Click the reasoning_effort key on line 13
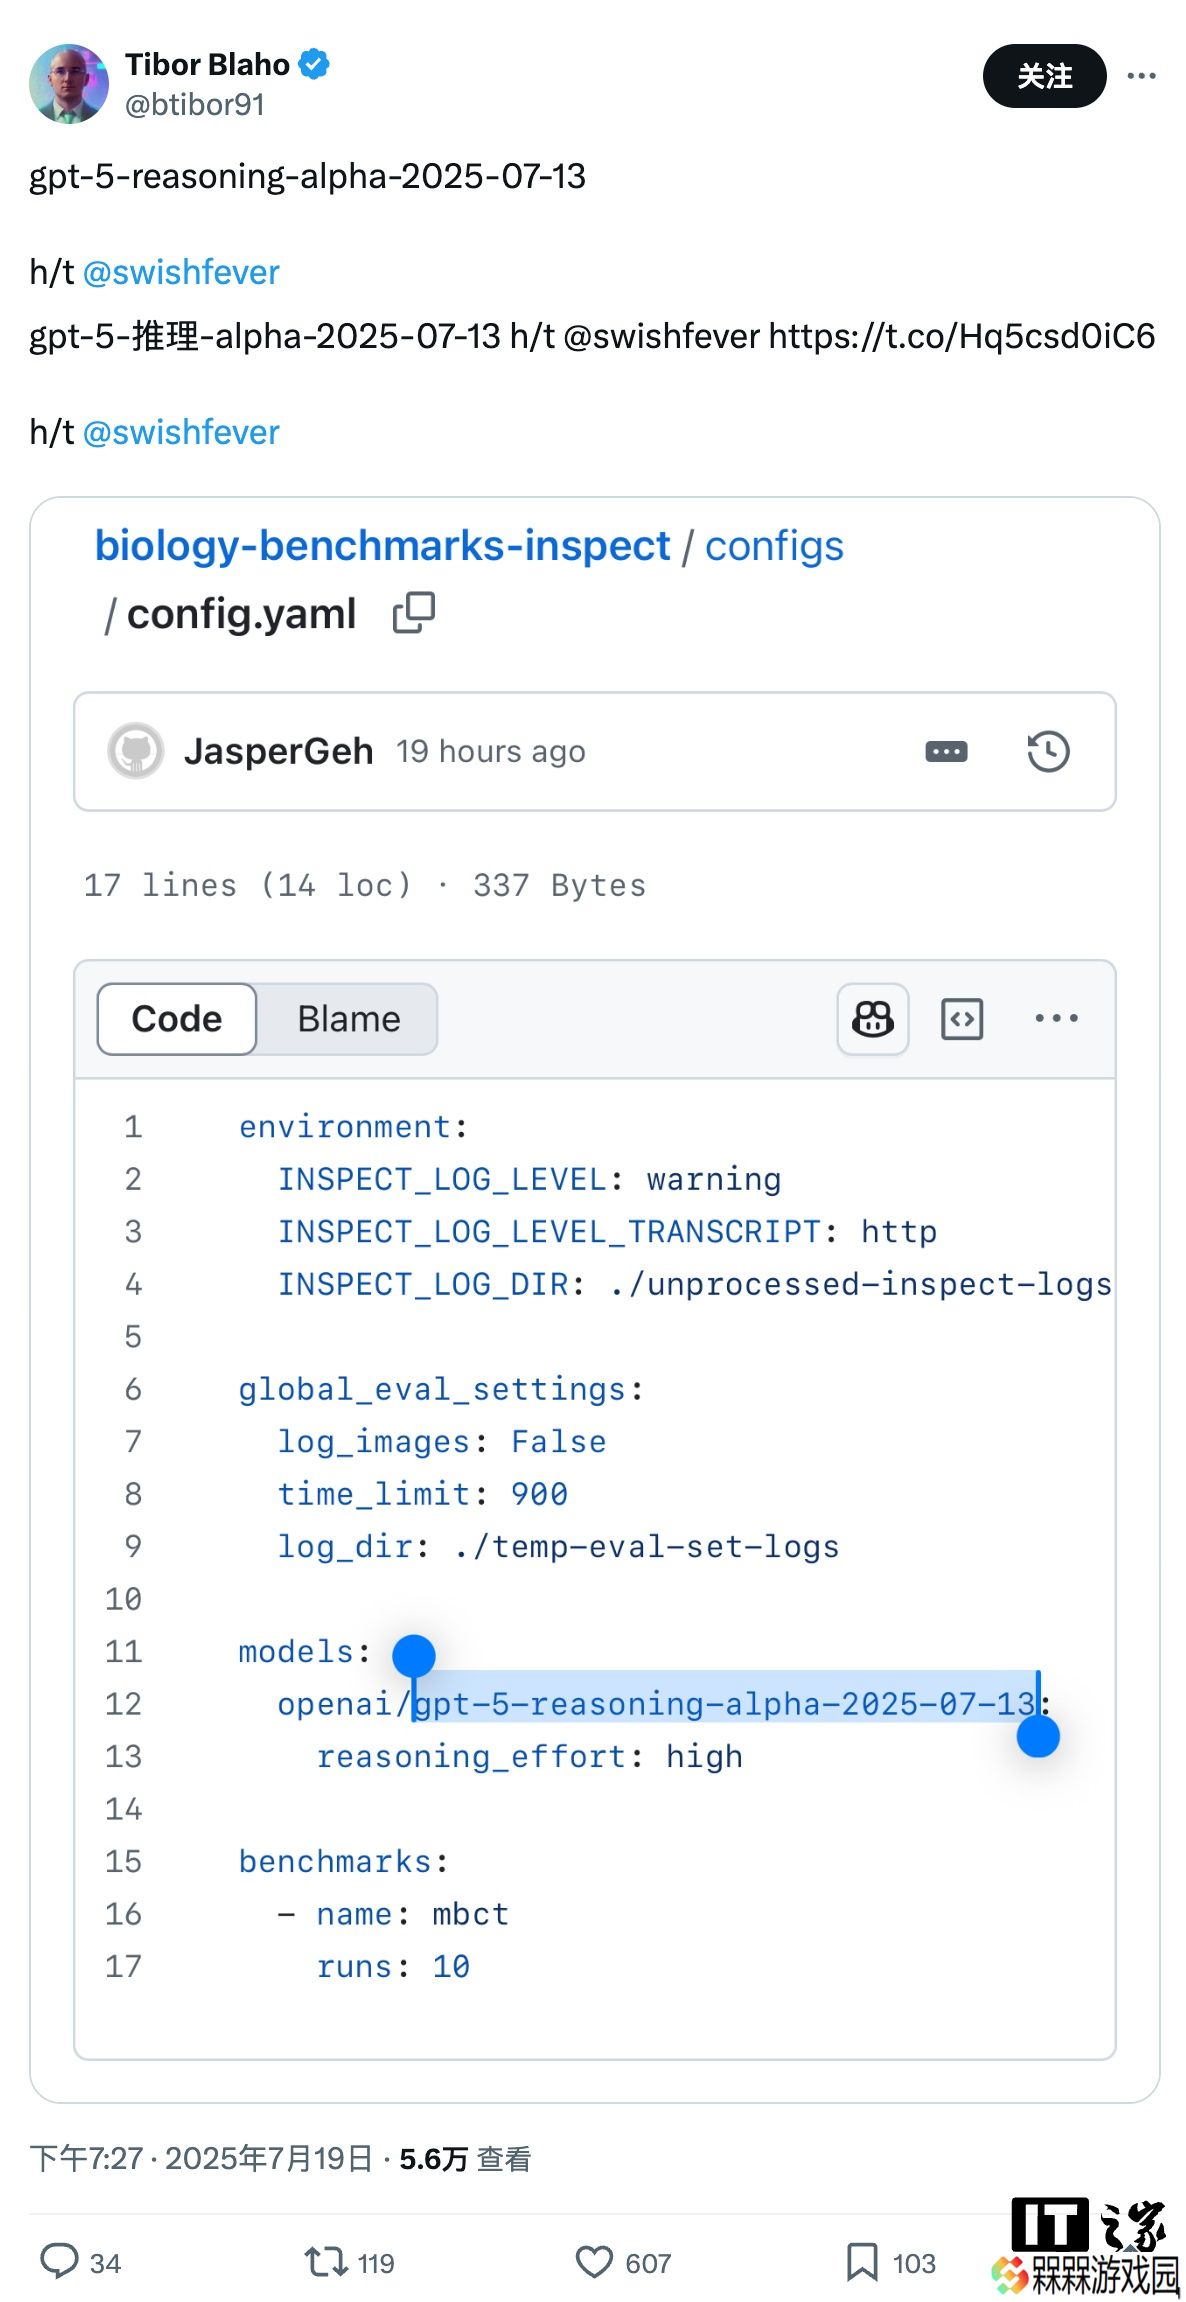The width and height of the screenshot is (1186, 2302). [x=471, y=1757]
